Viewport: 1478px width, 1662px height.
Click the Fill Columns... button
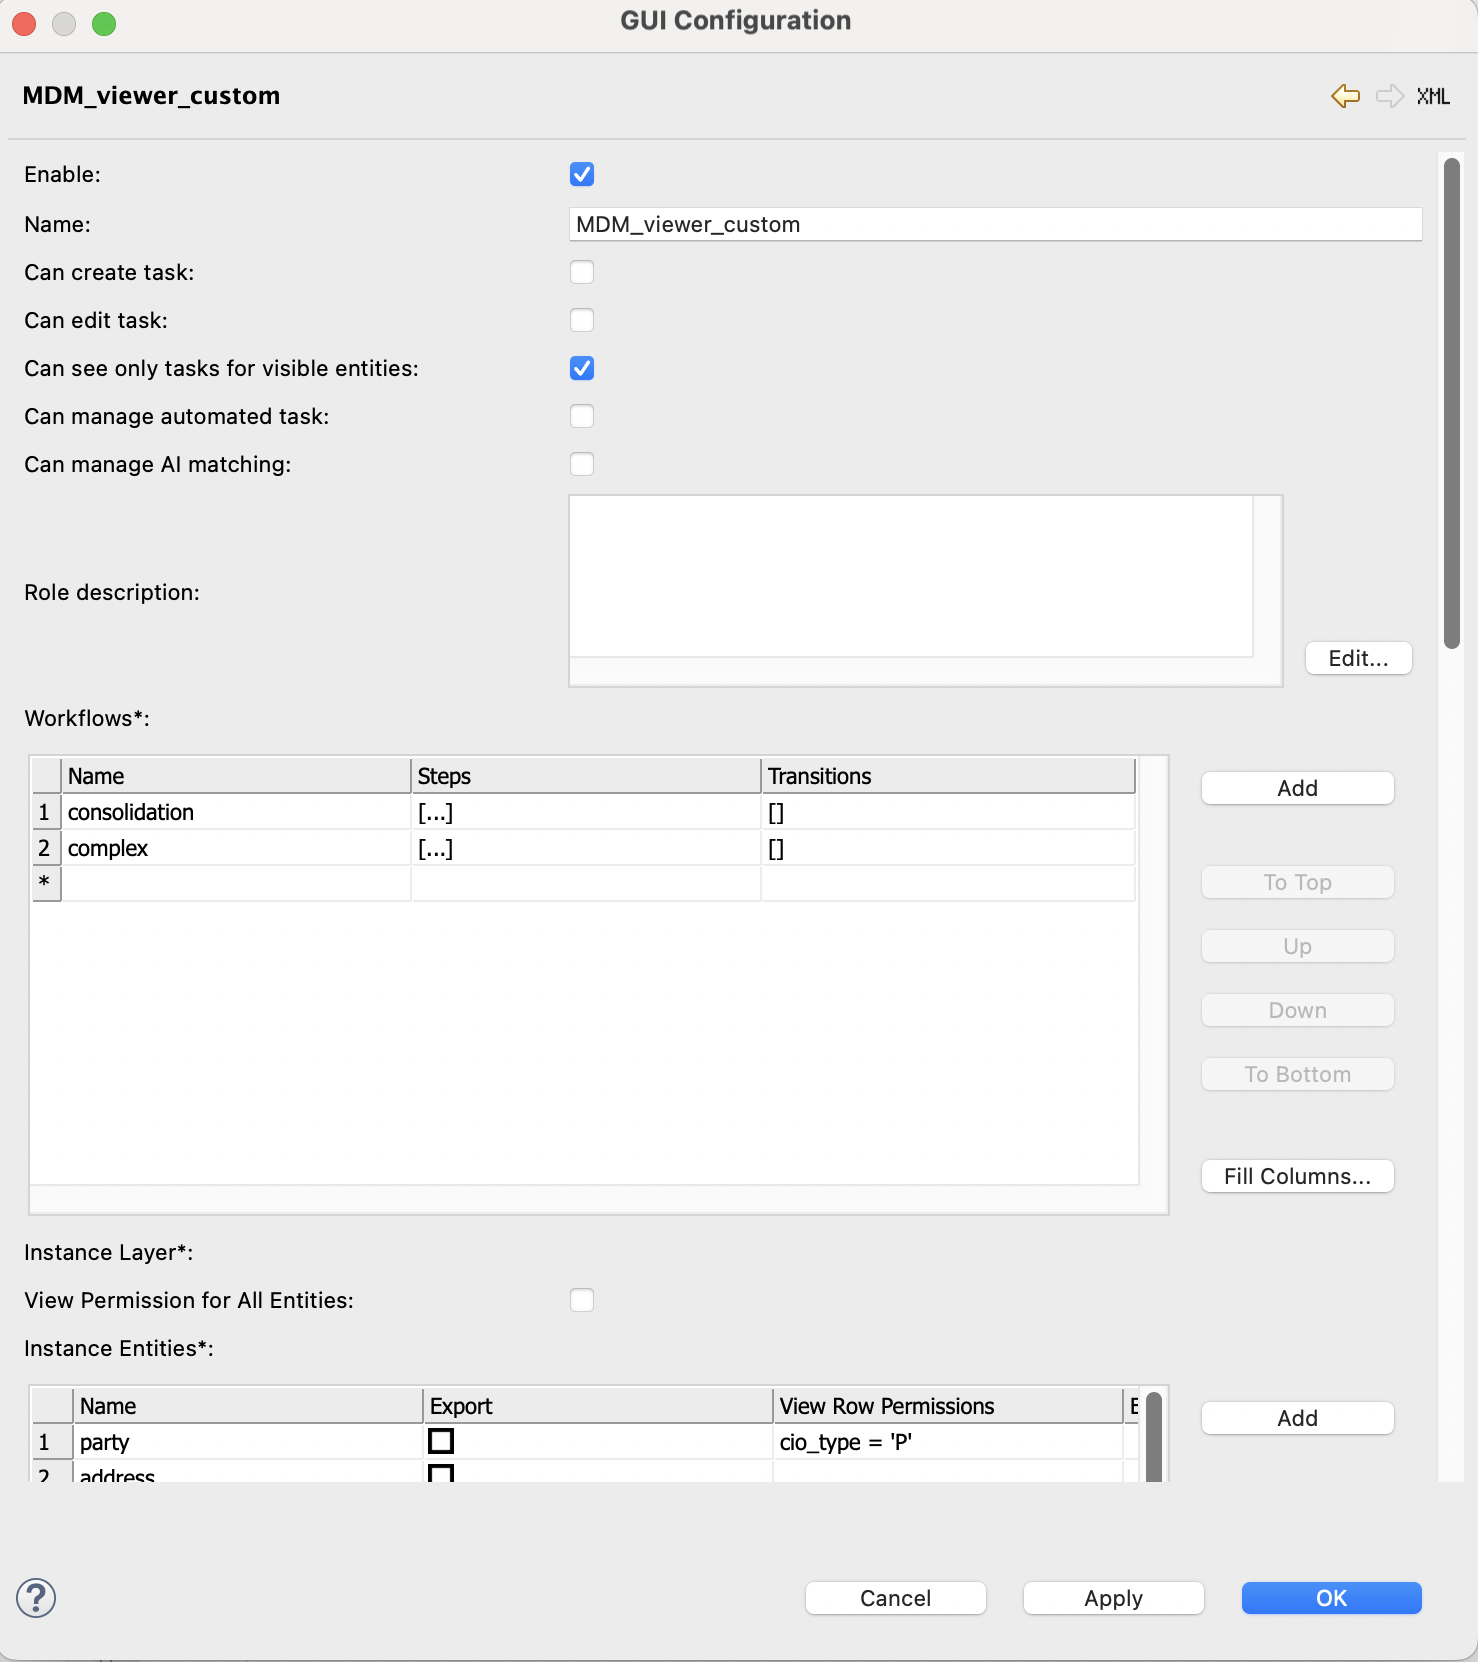pyautogui.click(x=1297, y=1176)
